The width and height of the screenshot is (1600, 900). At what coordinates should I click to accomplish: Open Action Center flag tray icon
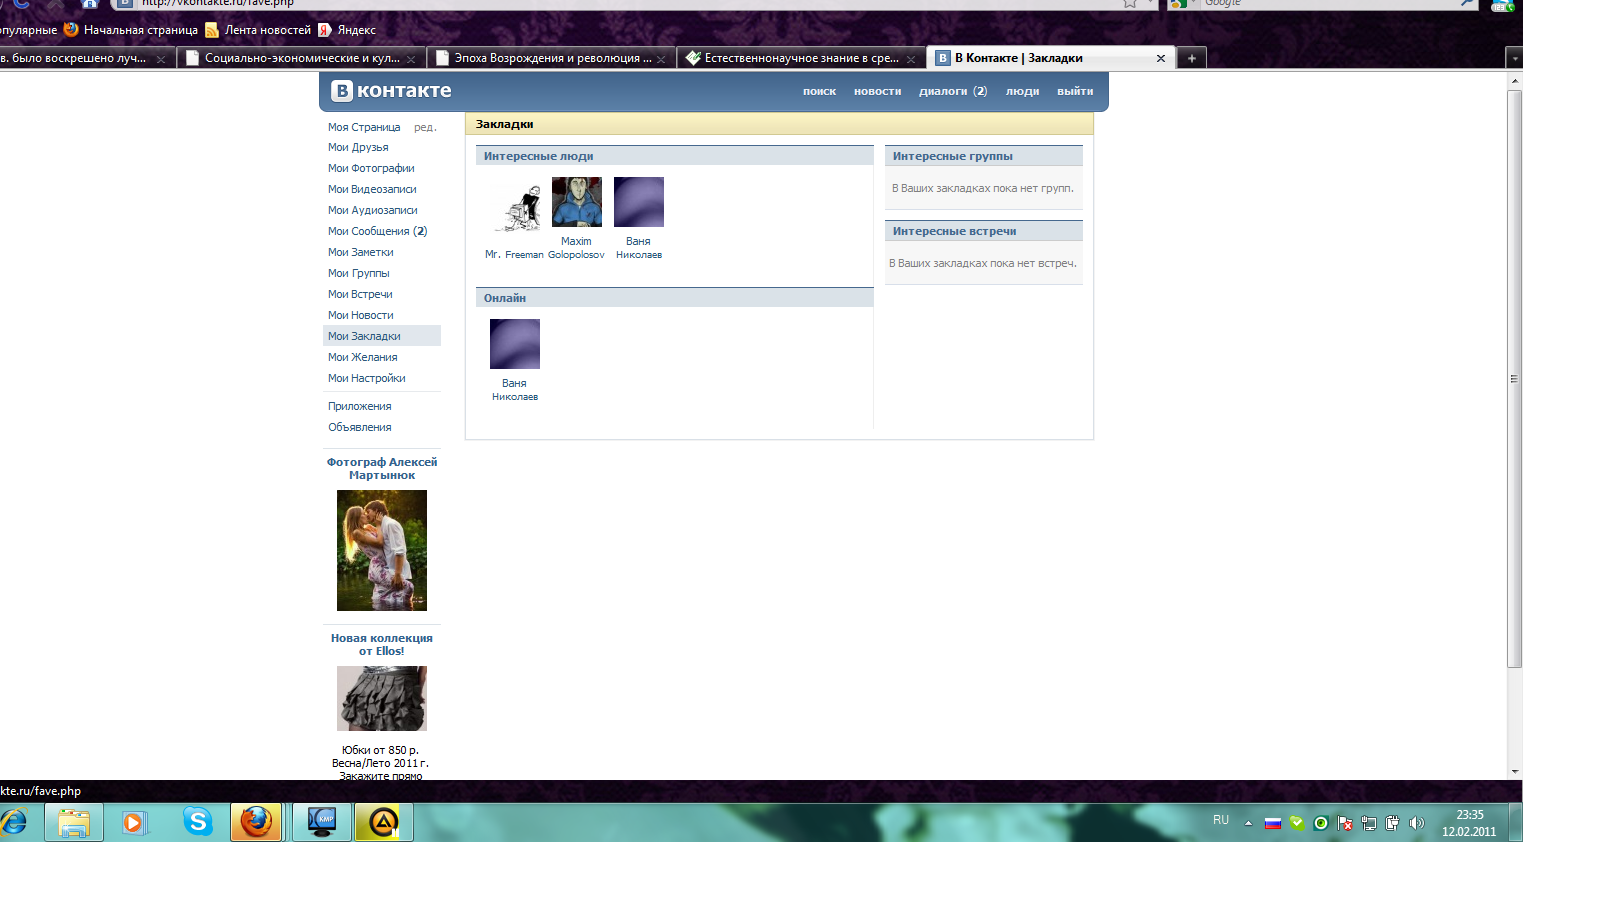point(1345,823)
